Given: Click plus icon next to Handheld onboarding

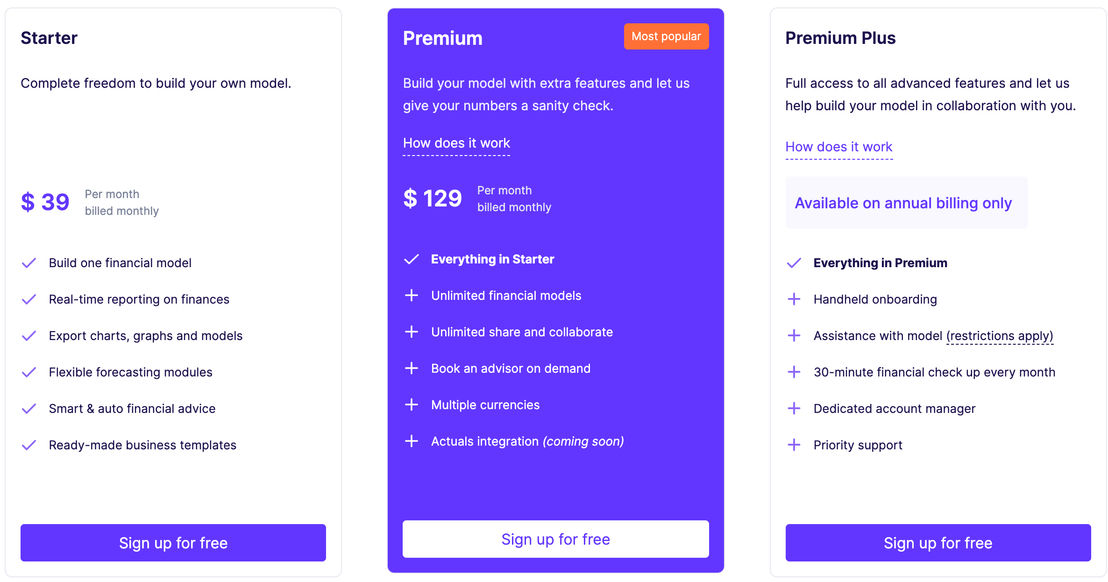Looking at the screenshot, I should [794, 299].
